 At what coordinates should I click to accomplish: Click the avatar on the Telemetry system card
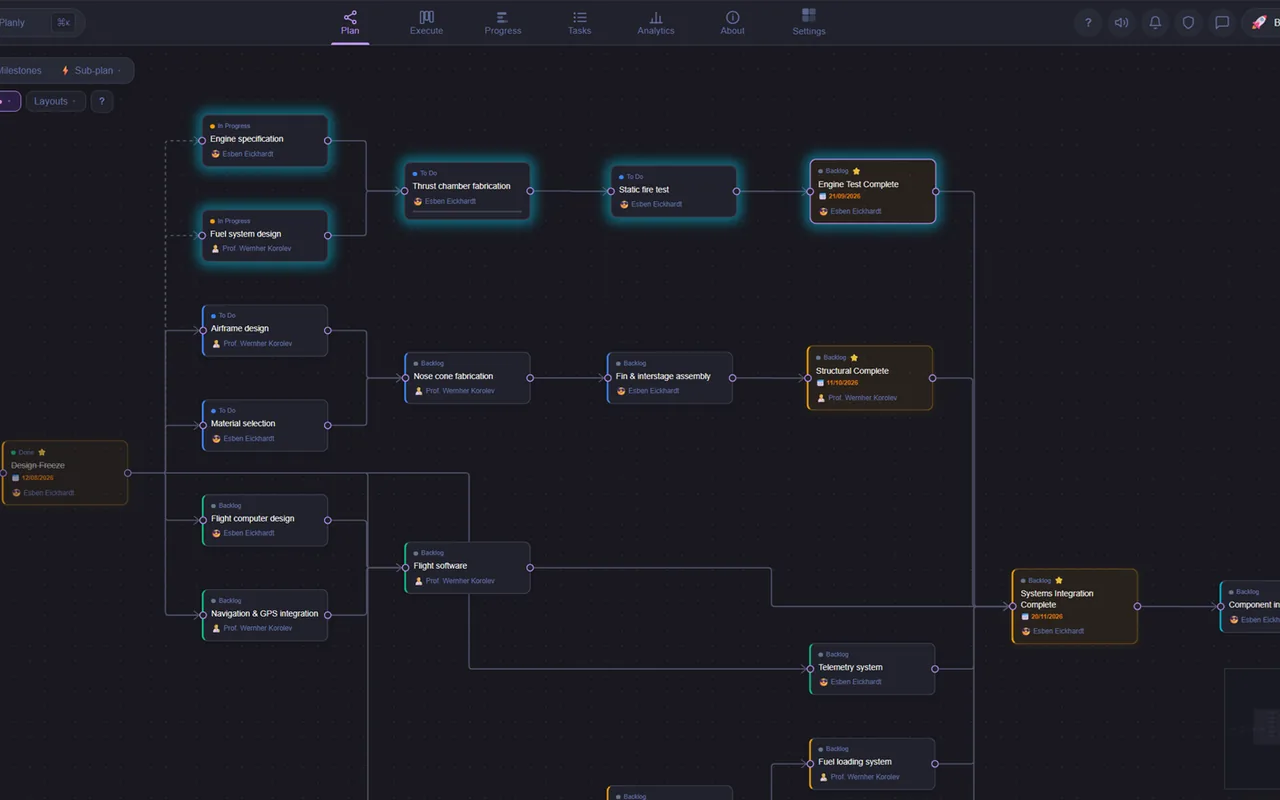824,682
